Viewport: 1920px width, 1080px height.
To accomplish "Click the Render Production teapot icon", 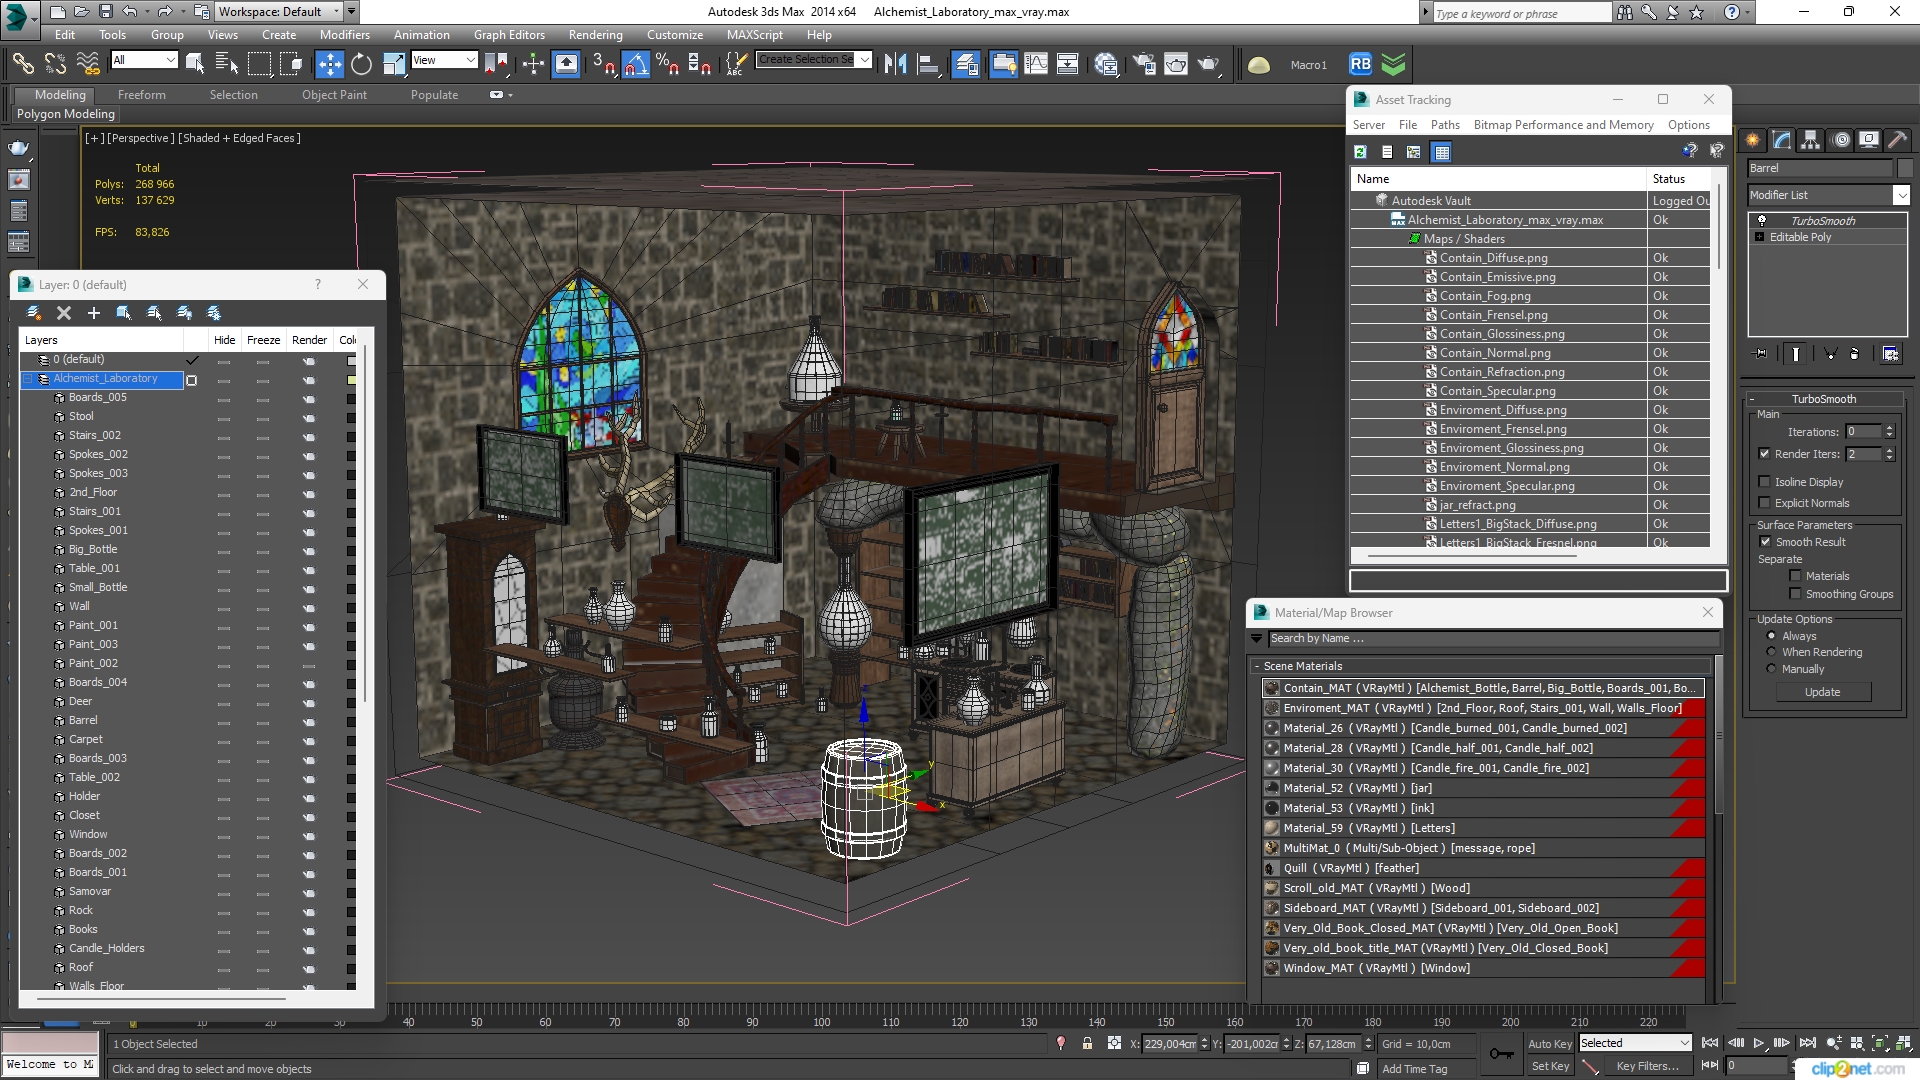I will pyautogui.click(x=1209, y=64).
